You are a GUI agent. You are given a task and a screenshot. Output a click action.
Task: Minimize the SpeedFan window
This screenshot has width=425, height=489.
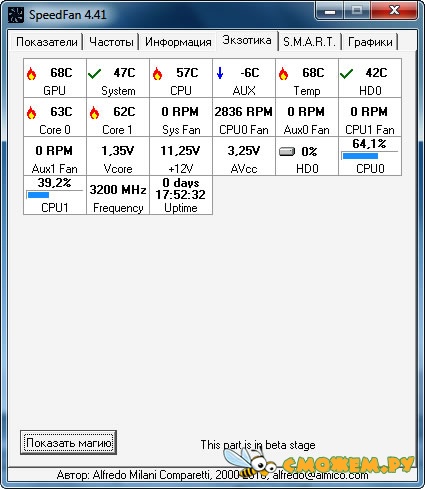(x=329, y=12)
